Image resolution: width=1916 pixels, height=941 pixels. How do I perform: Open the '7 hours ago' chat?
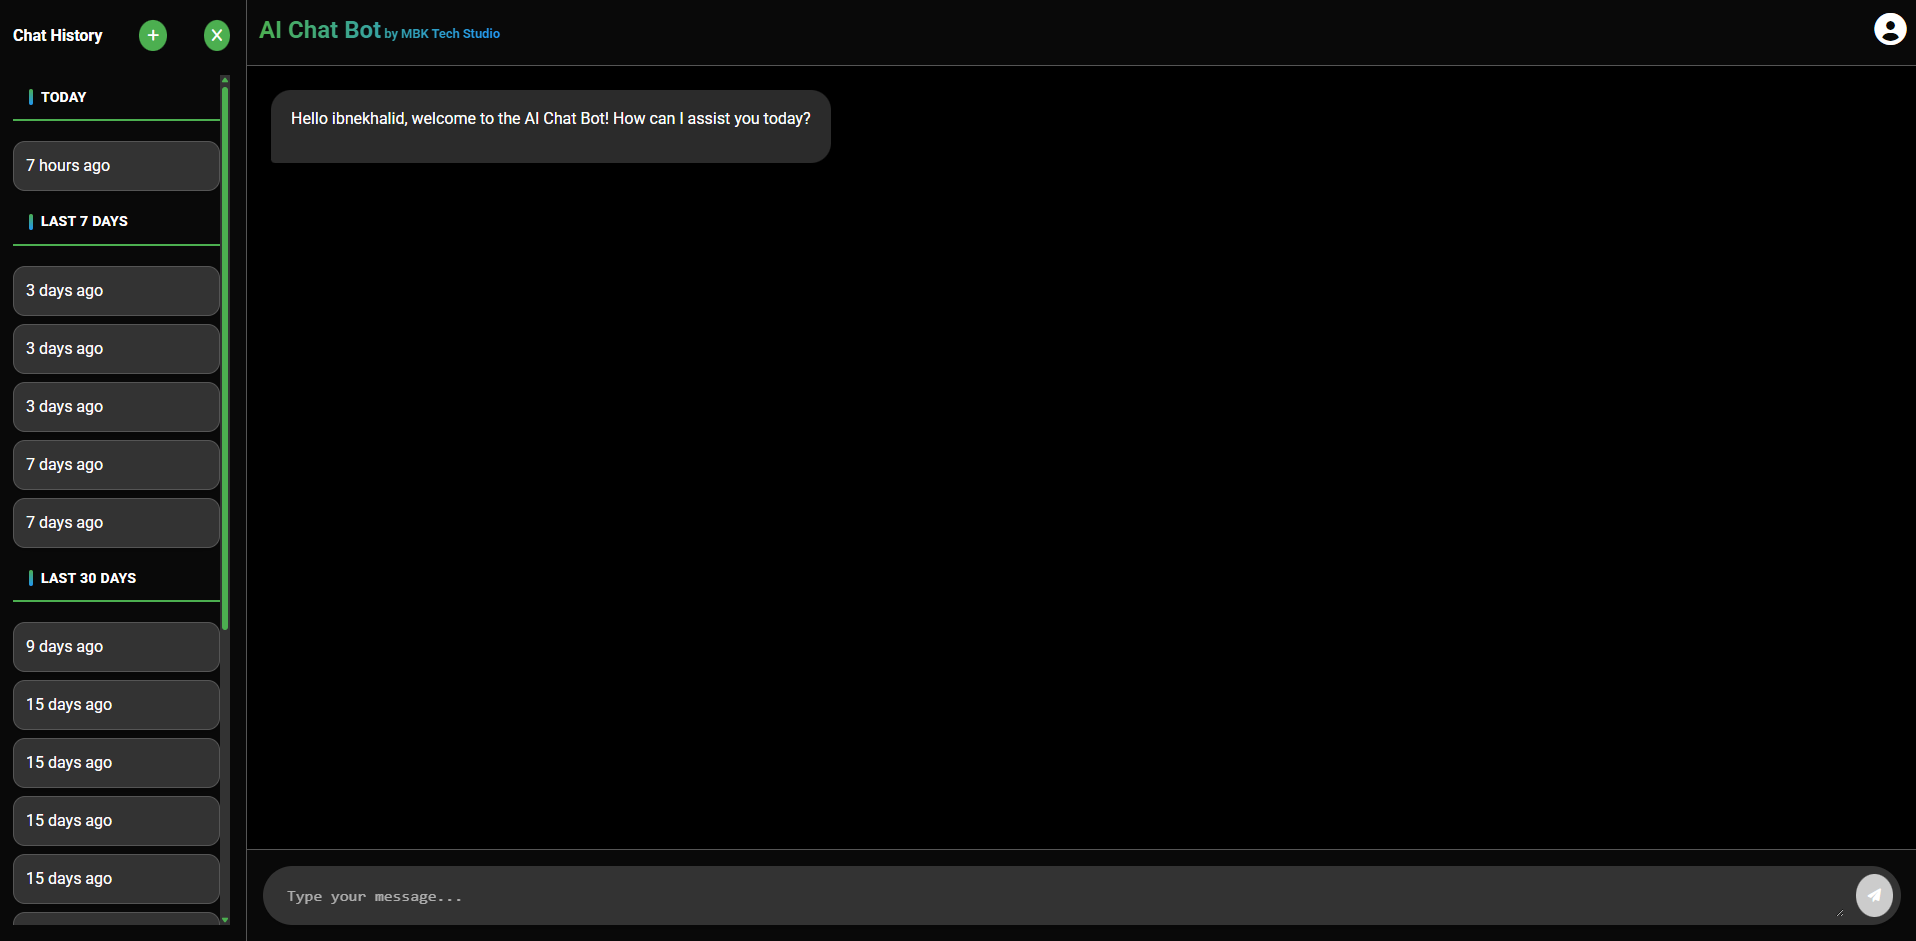click(116, 166)
